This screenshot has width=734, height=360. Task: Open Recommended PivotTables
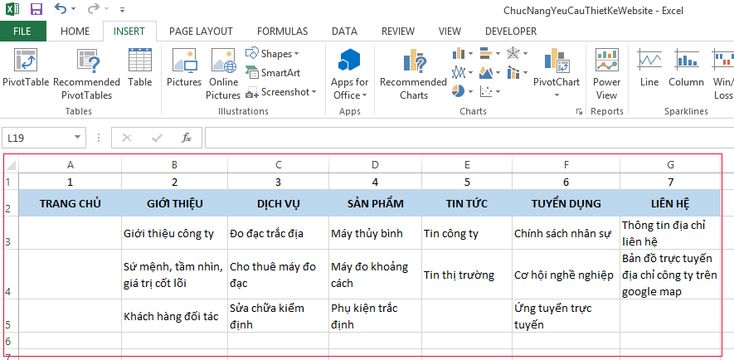(87, 74)
